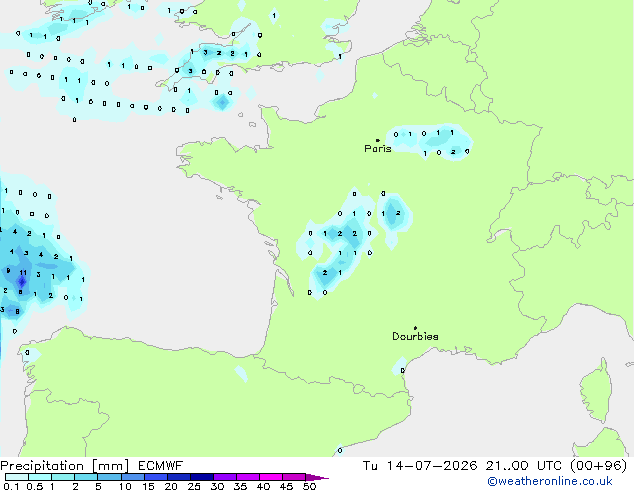Click the legend label '35'
634x490 pixels.
pyautogui.click(x=240, y=486)
